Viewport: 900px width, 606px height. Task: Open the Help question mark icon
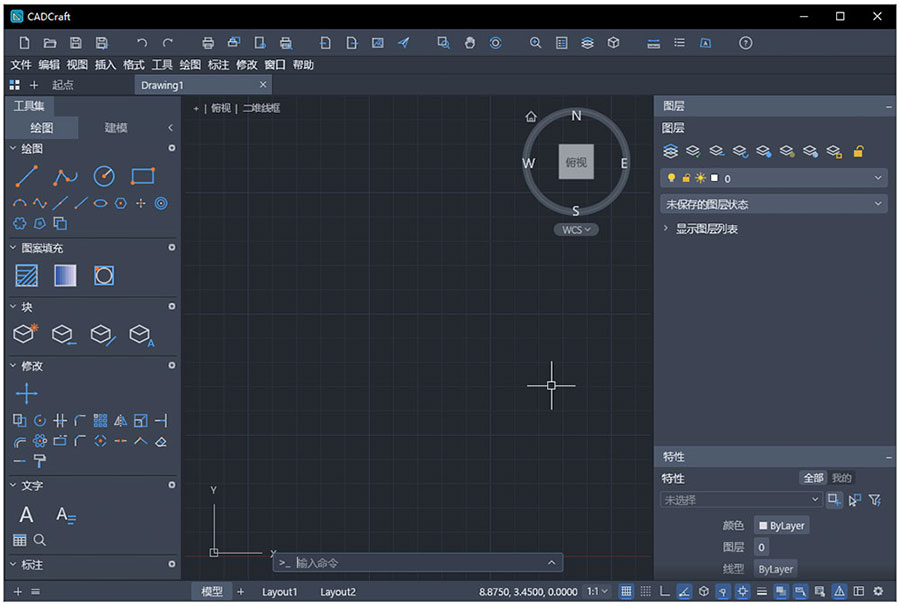(x=745, y=42)
